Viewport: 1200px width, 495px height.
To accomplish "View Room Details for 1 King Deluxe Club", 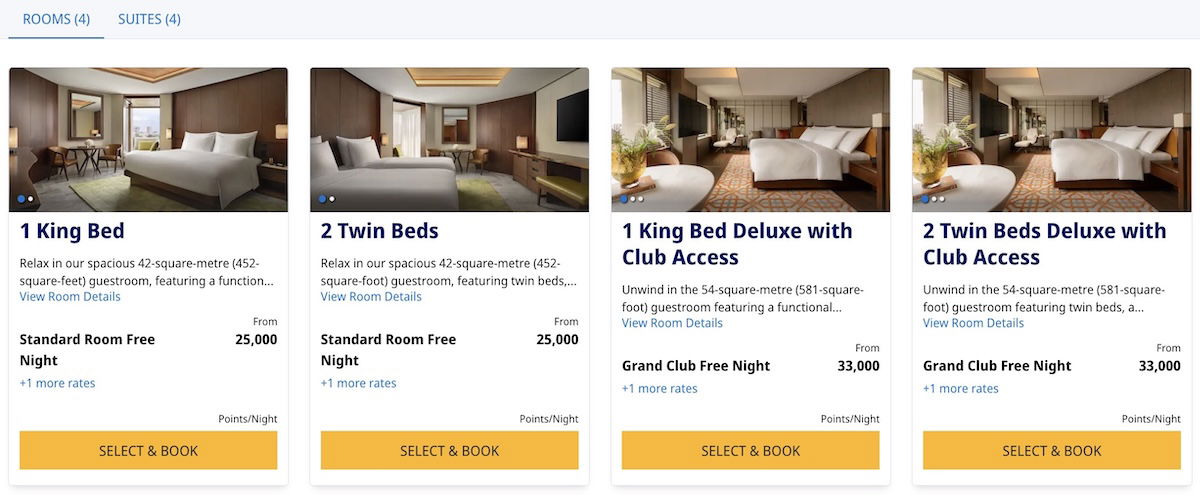I will click(x=672, y=323).
